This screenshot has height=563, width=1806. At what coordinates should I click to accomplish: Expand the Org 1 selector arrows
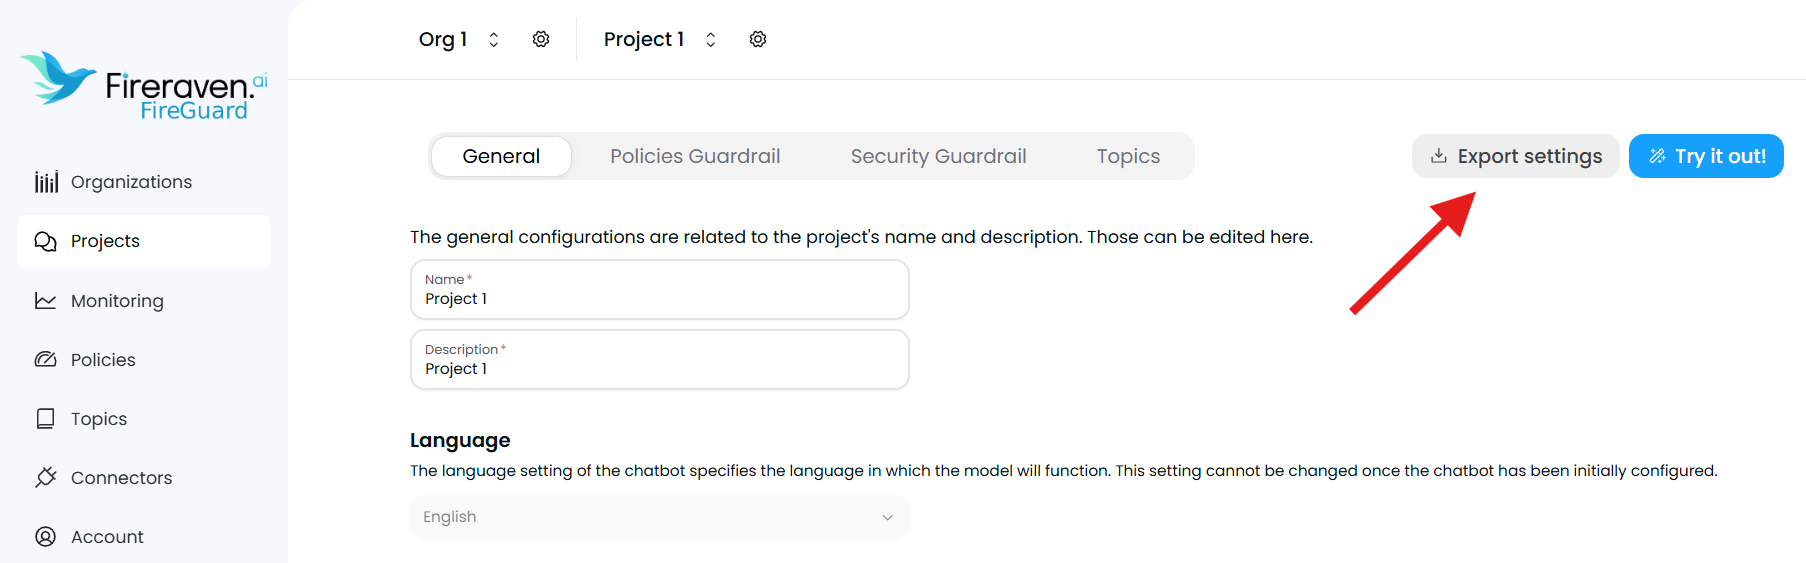point(494,39)
